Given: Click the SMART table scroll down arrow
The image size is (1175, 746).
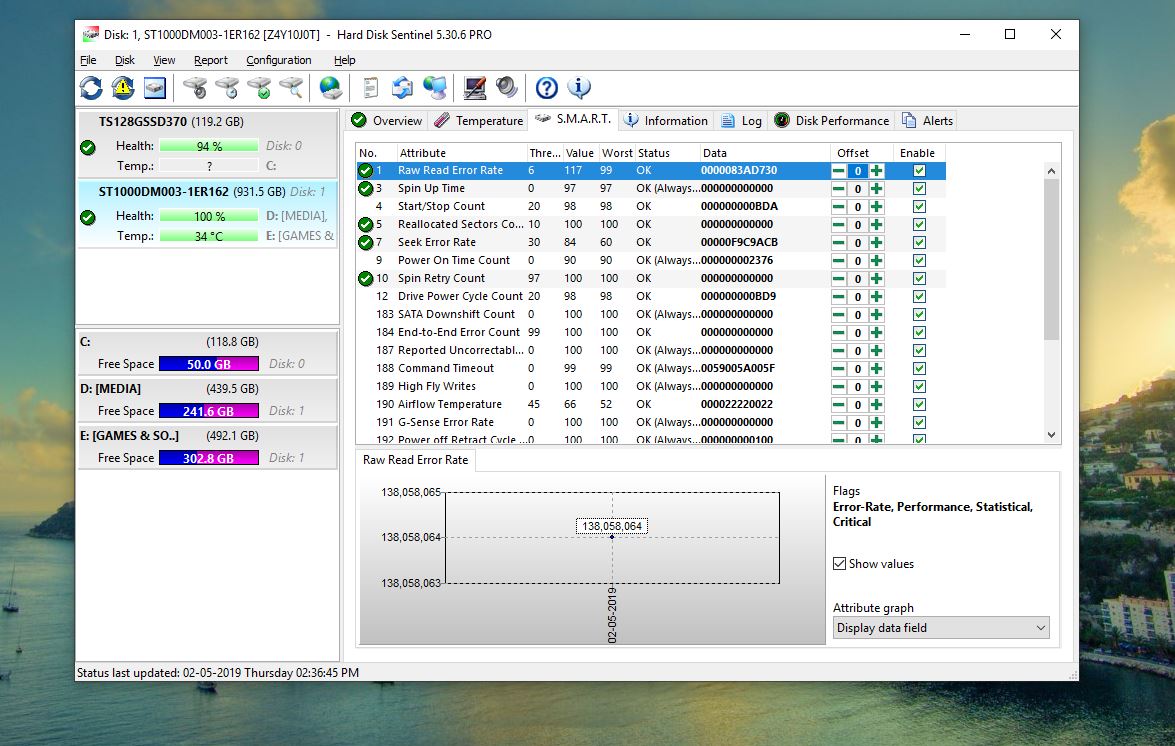Looking at the screenshot, I should tap(1050, 435).
